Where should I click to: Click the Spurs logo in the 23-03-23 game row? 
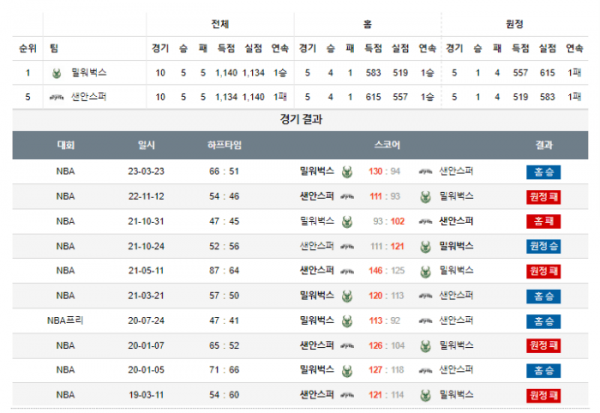(426, 172)
